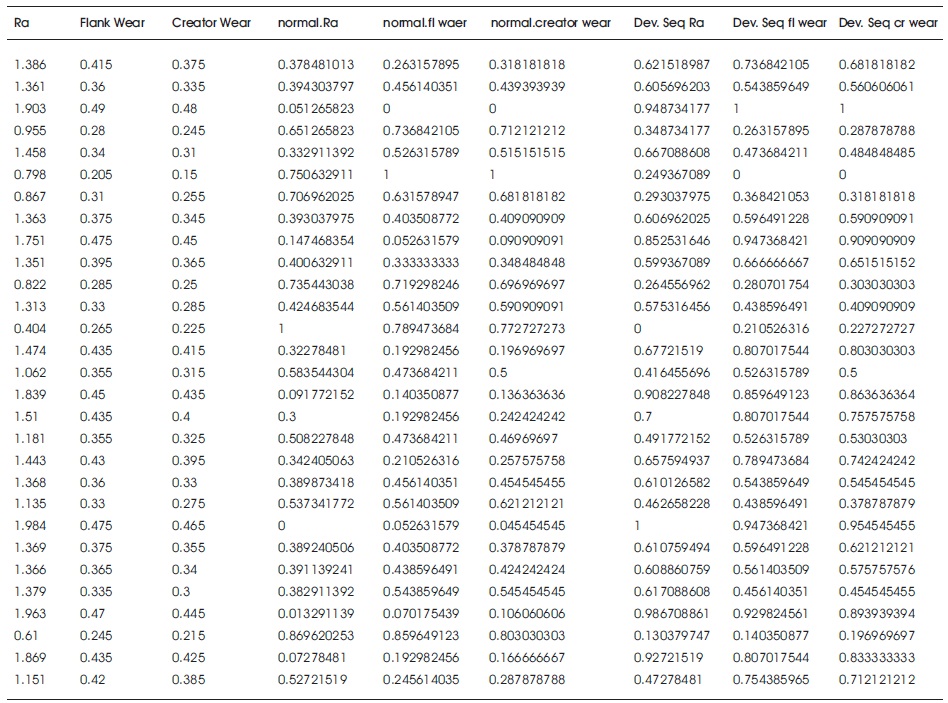
Task: Select normal.Ra value 0.378481013
Action: tap(316, 65)
